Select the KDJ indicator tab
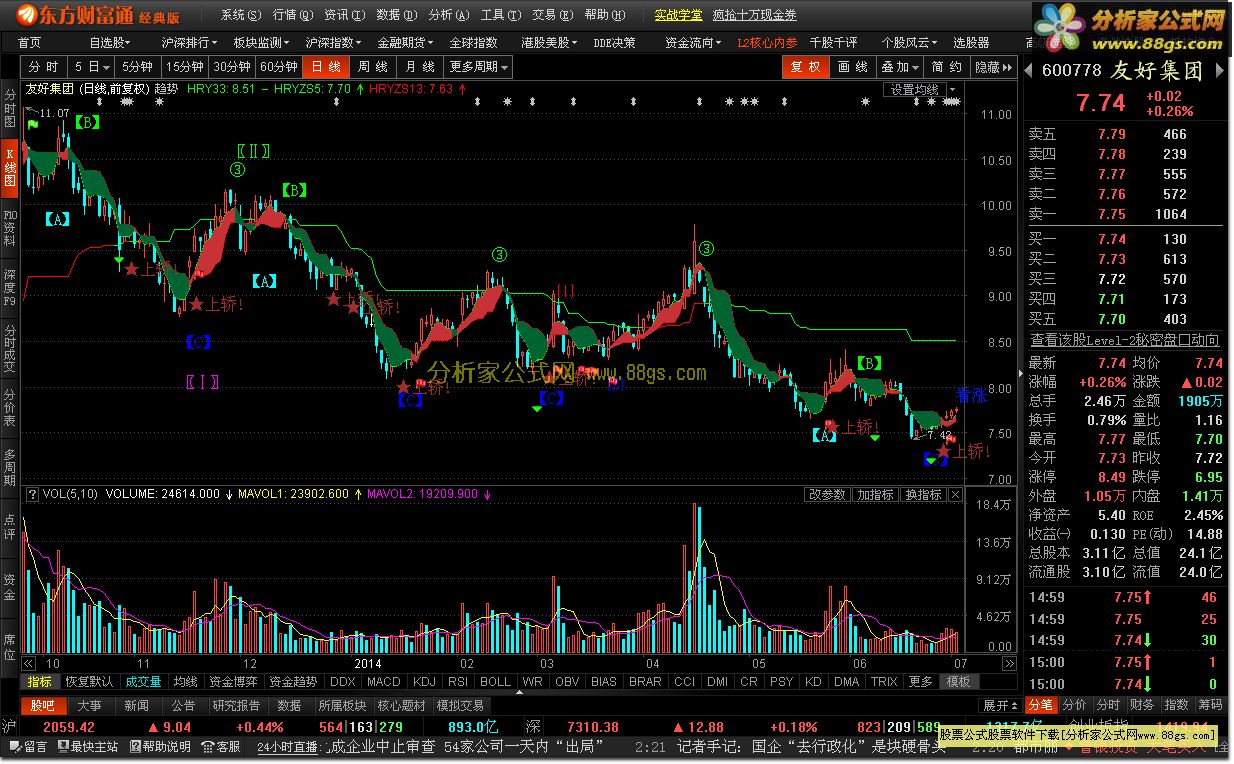Viewport: 1234px width, 764px height. tap(424, 682)
